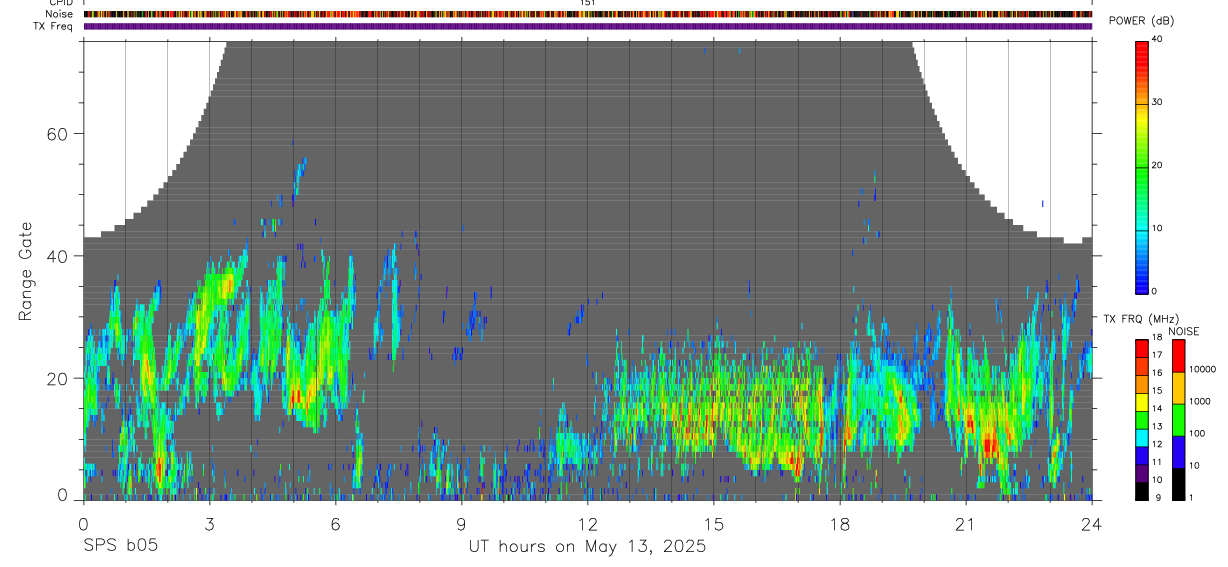The height and width of the screenshot is (567, 1228).
Task: Click hour 3 tick label on time axis
Action: pyautogui.click(x=209, y=523)
